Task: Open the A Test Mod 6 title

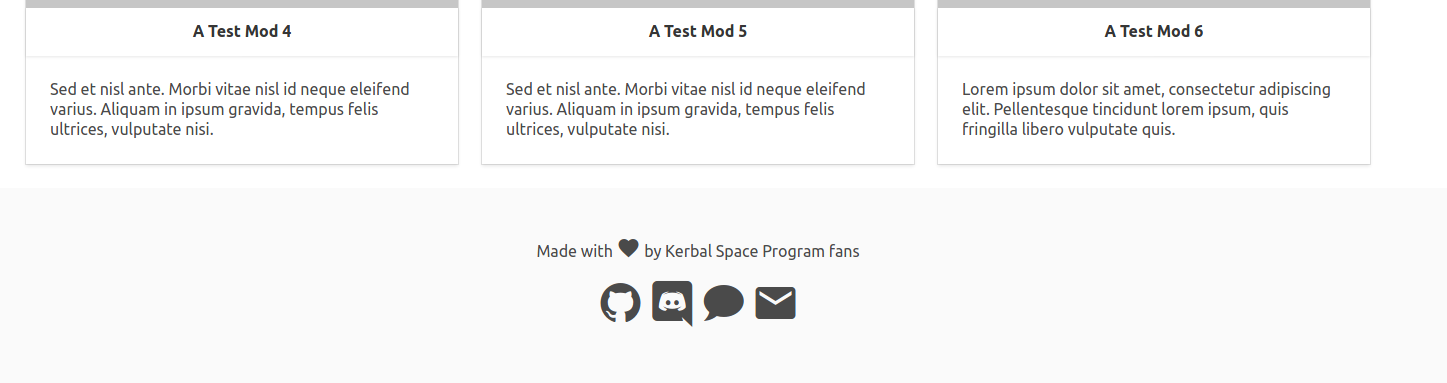Action: point(1154,31)
